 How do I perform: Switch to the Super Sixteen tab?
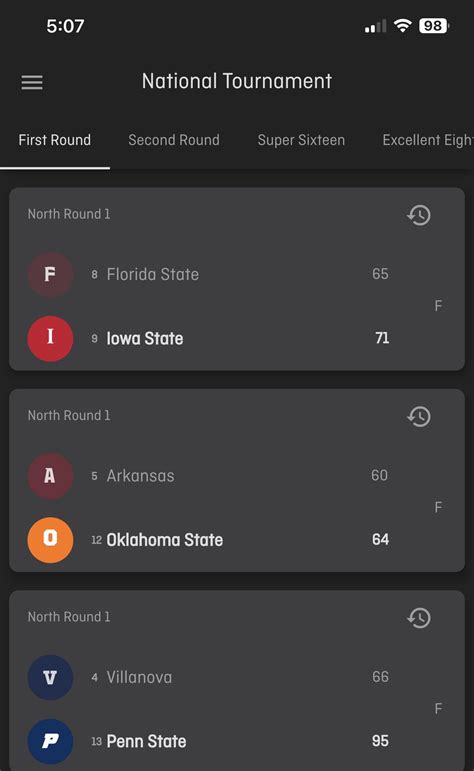[x=301, y=140]
